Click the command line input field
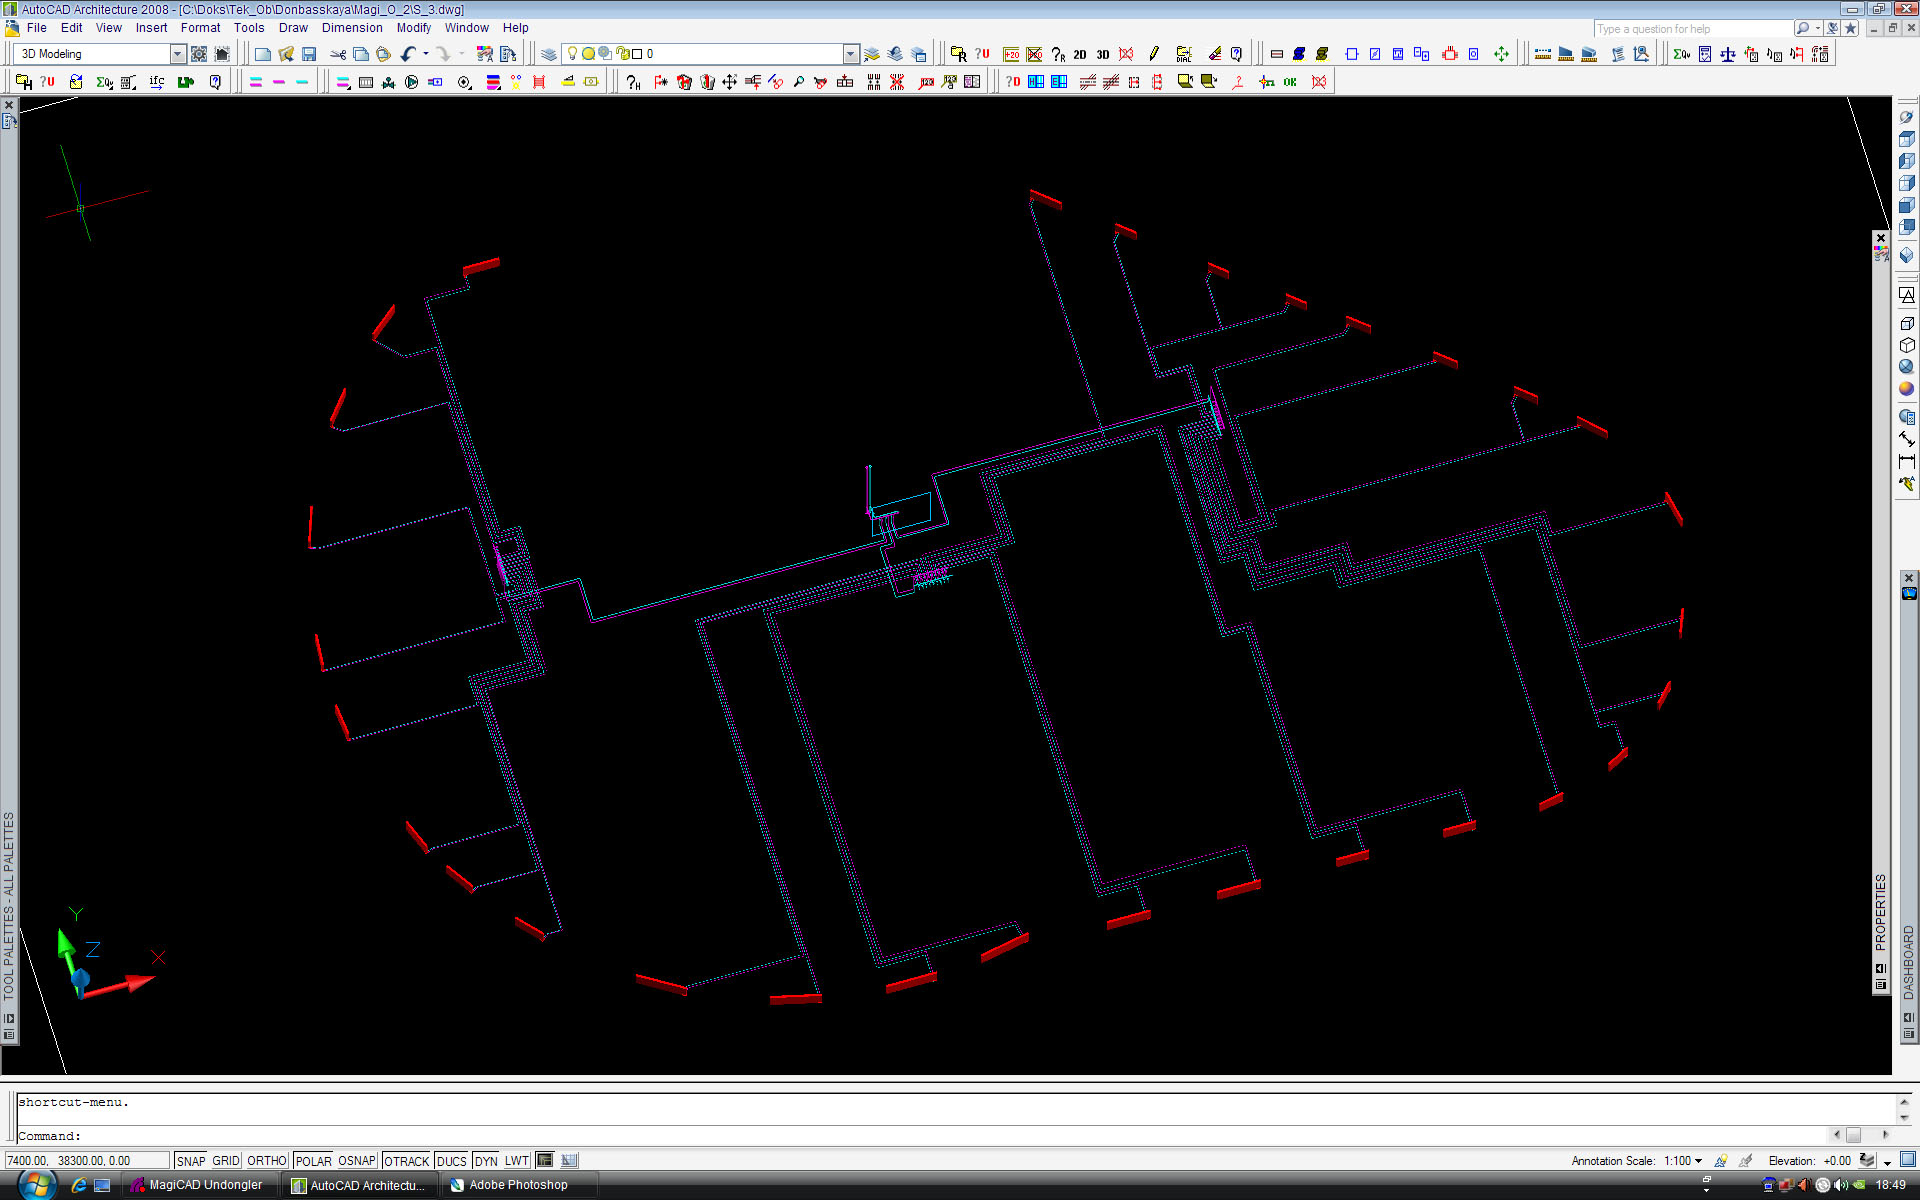The height and width of the screenshot is (1200, 1920). [900, 1136]
